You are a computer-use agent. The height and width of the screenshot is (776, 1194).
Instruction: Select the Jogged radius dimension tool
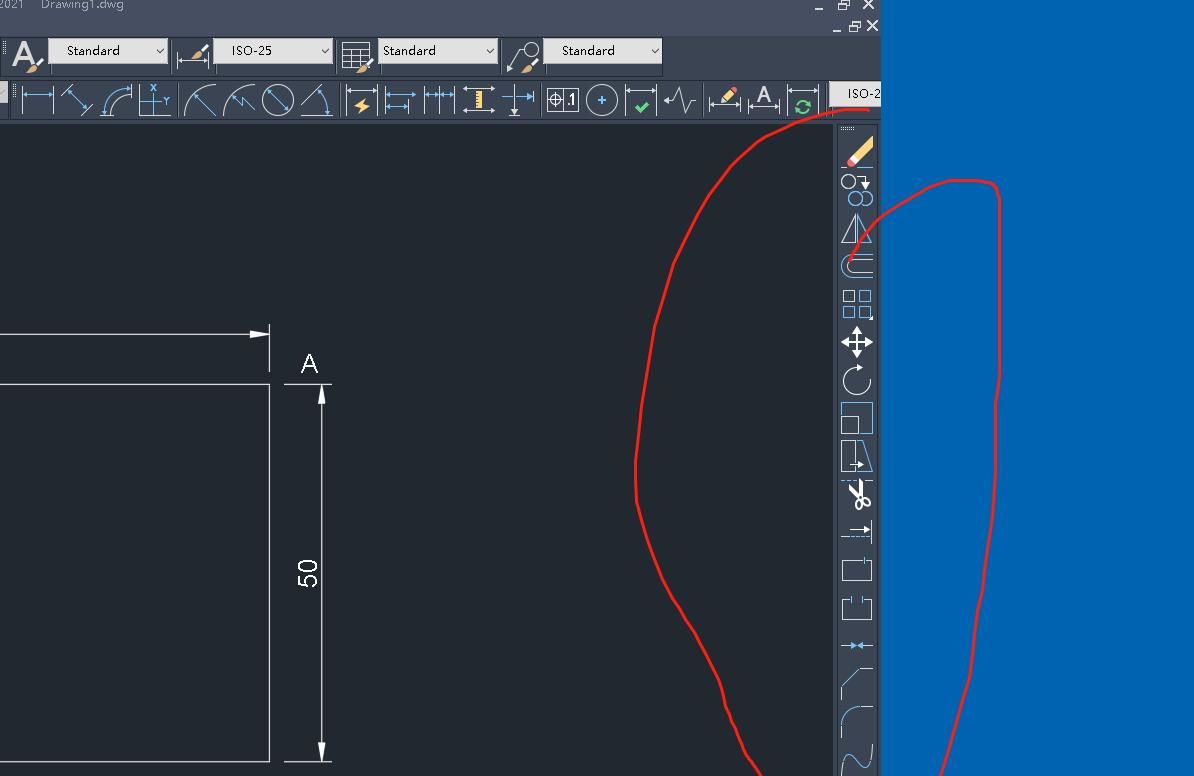239,100
